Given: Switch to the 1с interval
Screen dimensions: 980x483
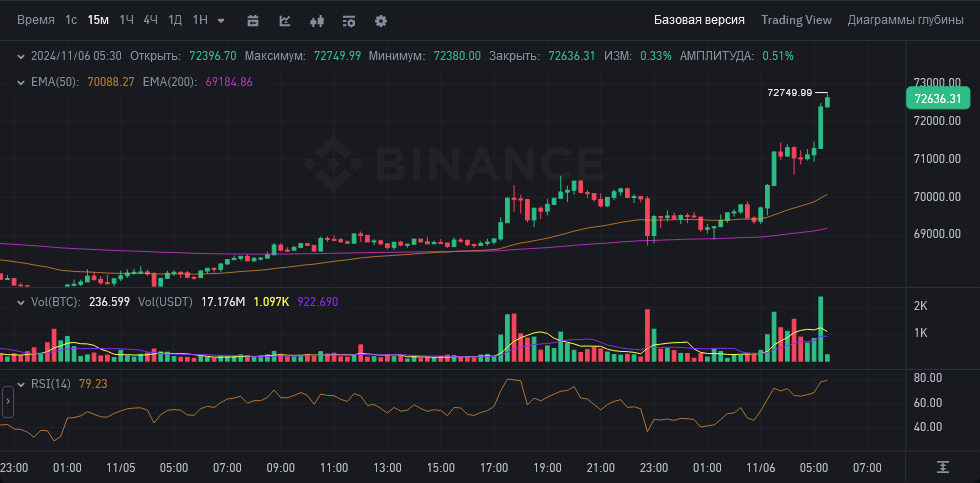Looking at the screenshot, I should tap(71, 20).
